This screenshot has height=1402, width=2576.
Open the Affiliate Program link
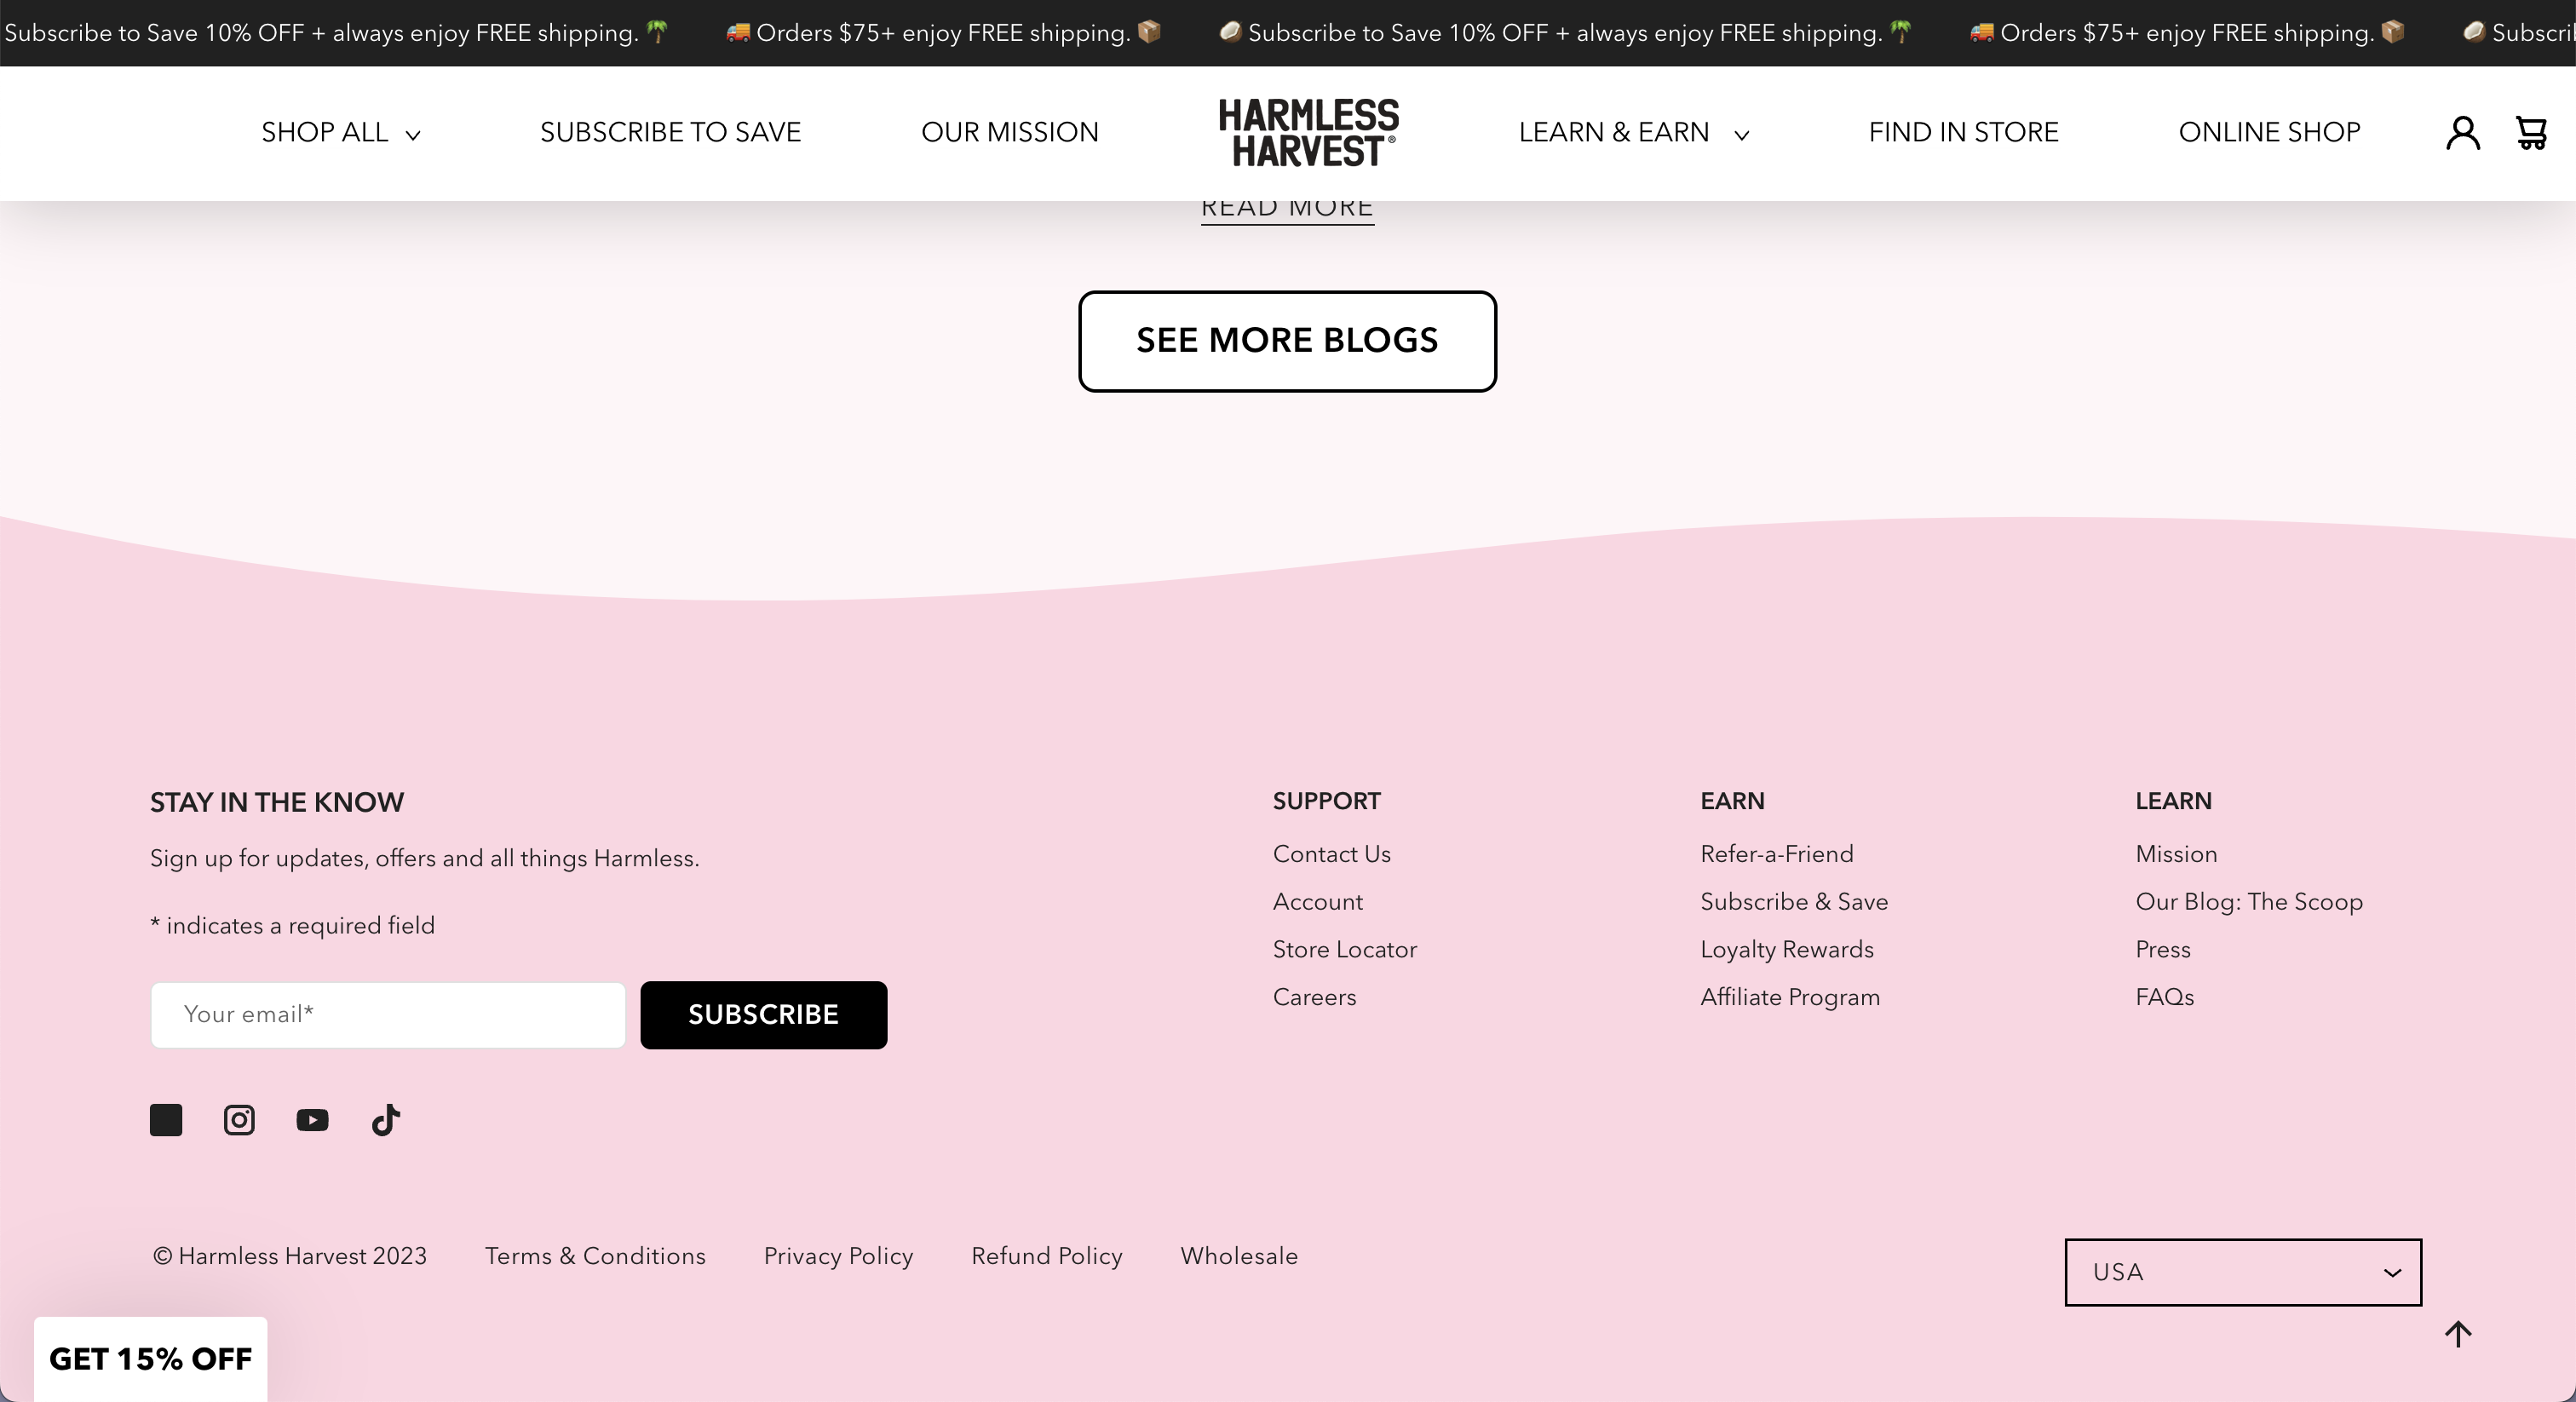click(x=1790, y=998)
